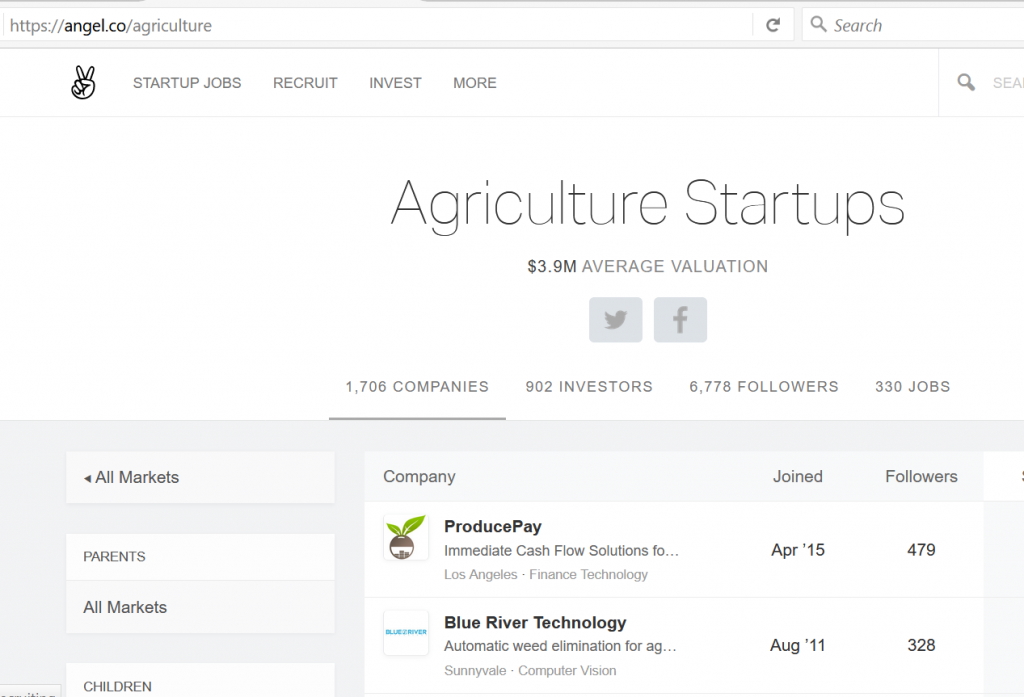
Task: Go back via All Markets arrow button
Action: [x=200, y=478]
